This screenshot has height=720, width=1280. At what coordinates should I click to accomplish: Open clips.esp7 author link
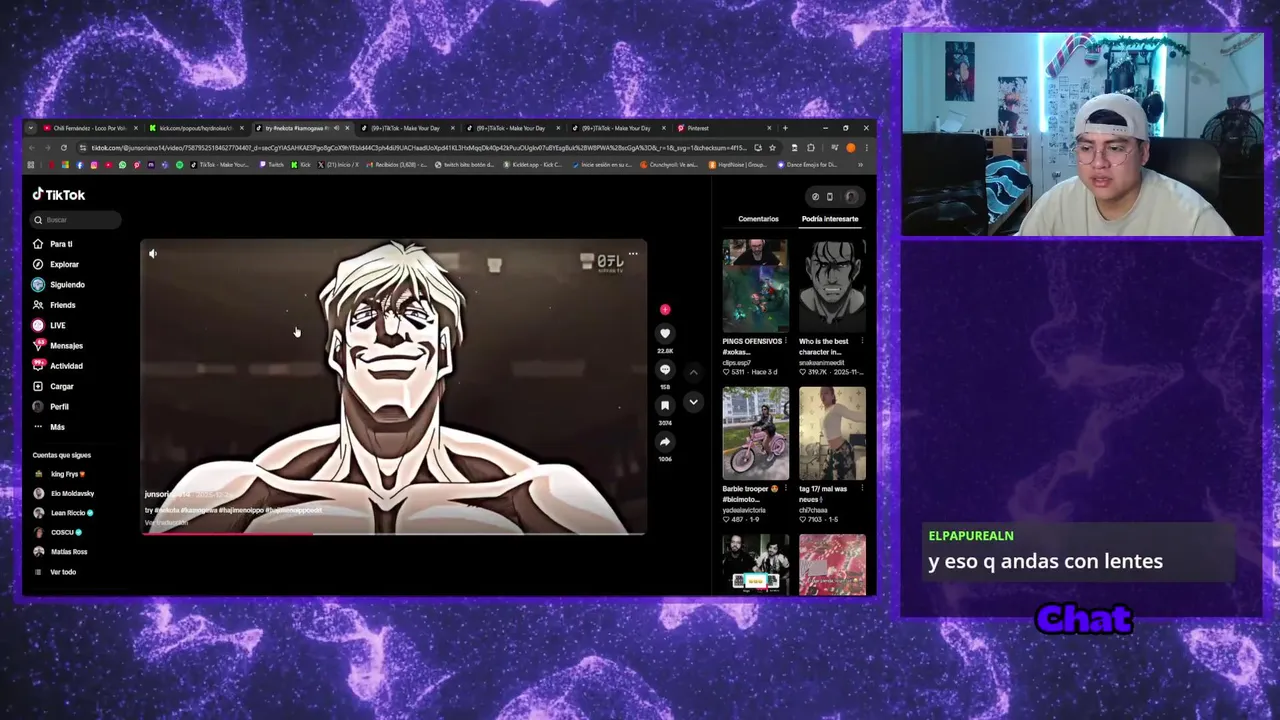click(x=737, y=363)
